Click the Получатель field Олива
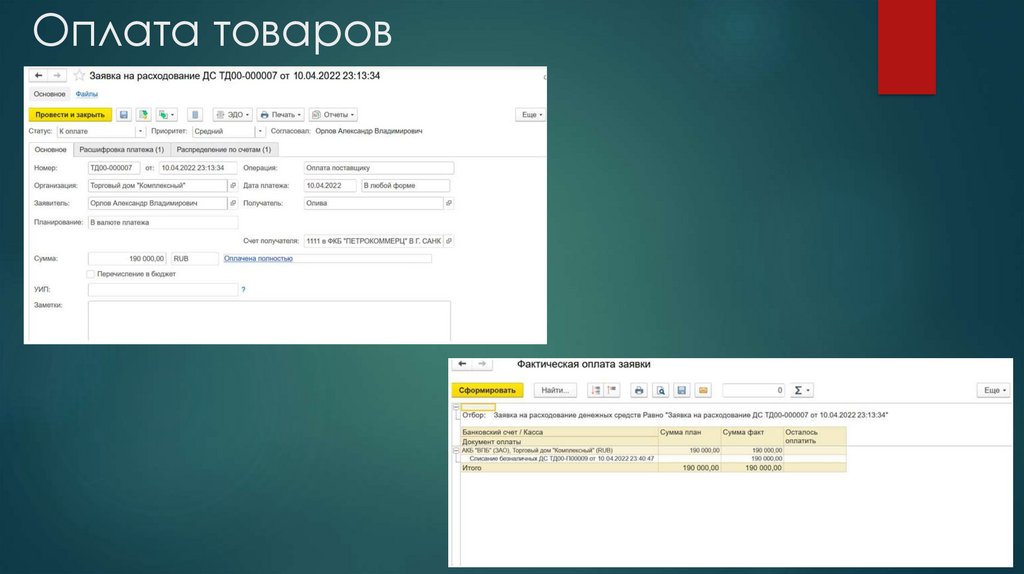This screenshot has height=574, width=1024. (373, 203)
